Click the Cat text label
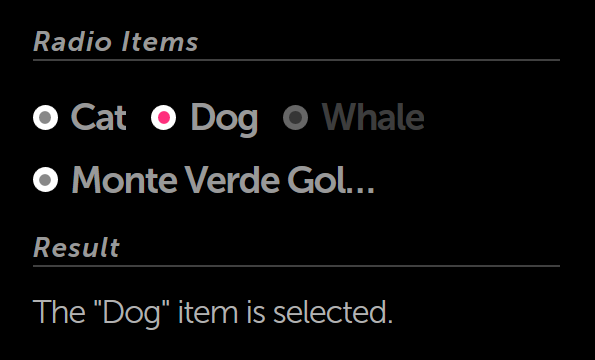Screen dimensions: 595x360 (x=98, y=118)
